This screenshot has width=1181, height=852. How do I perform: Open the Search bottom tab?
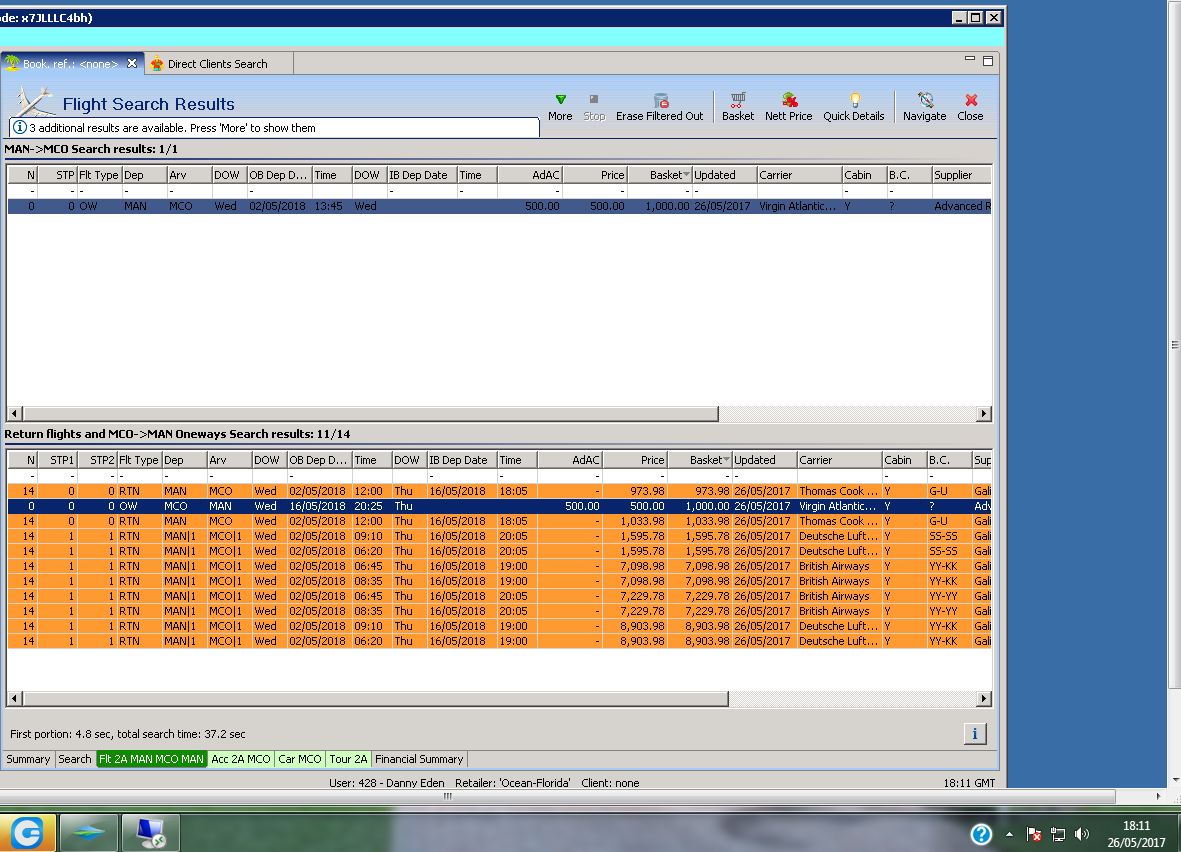[x=75, y=759]
